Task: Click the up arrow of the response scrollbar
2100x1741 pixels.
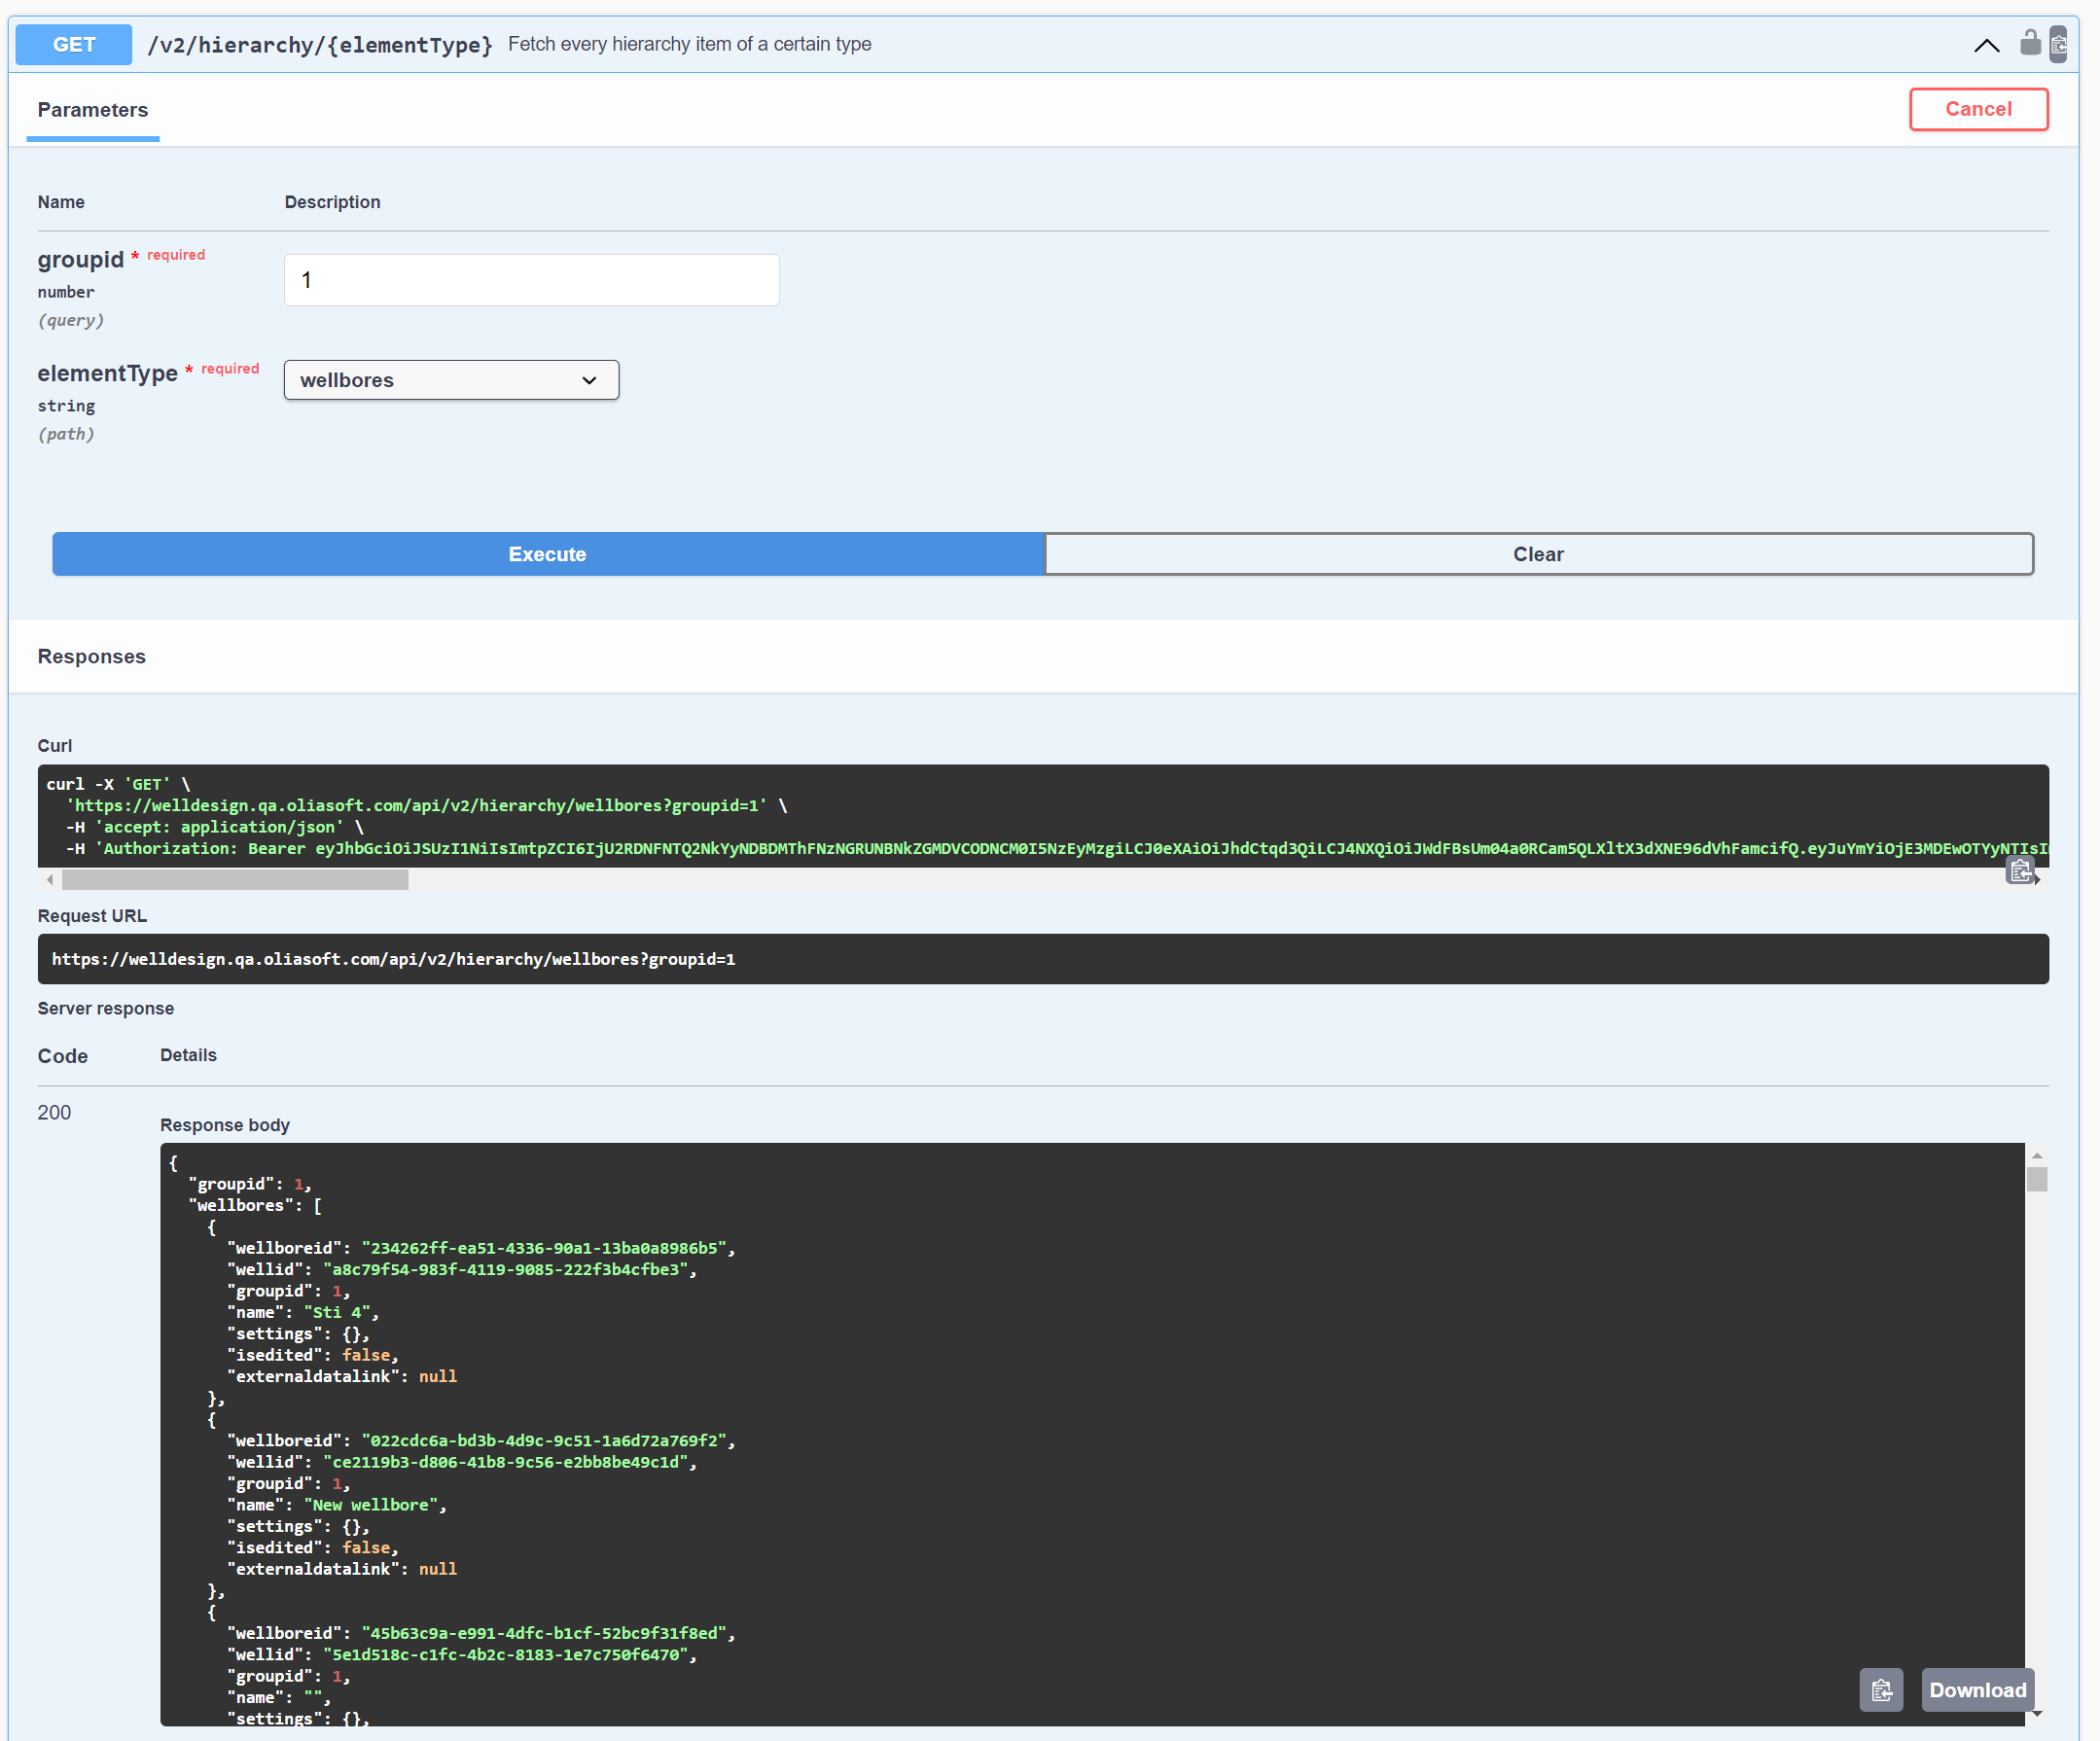Action: 2037,1155
